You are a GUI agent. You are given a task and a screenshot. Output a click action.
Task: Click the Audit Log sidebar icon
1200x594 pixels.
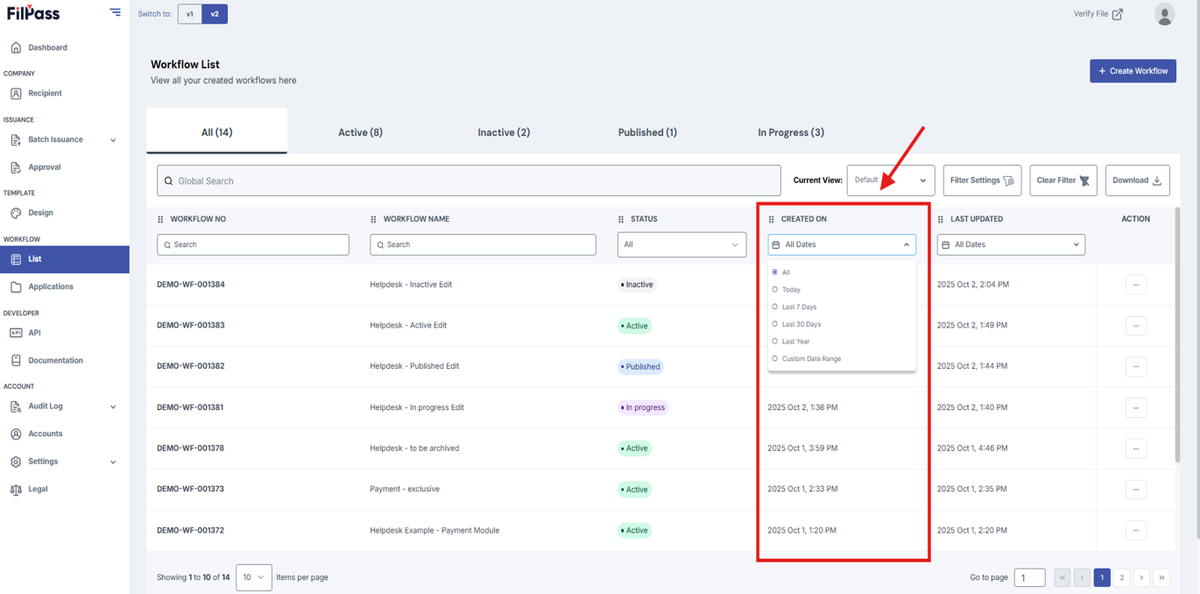[16, 407]
